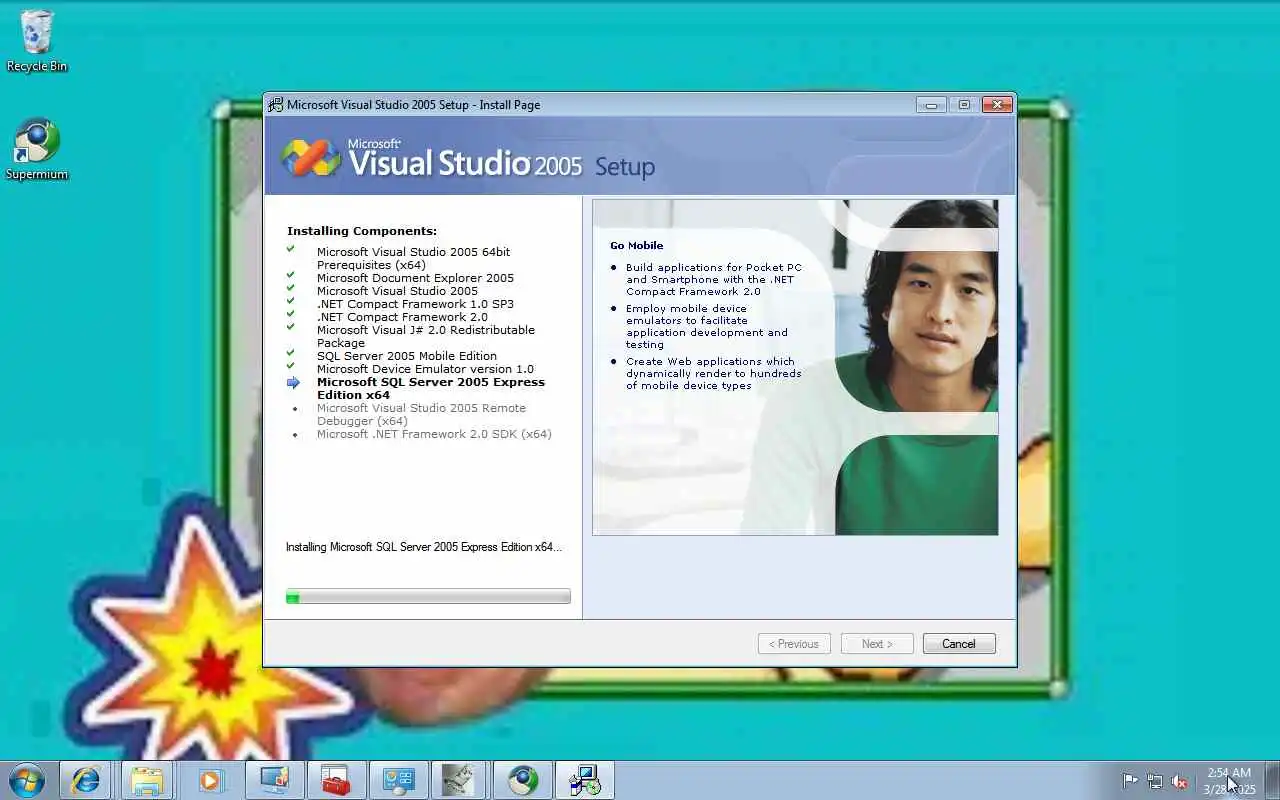
Task: Select 'Microsoft Visual Studio 2005 Remote Debugger' entry
Action: pos(421,414)
